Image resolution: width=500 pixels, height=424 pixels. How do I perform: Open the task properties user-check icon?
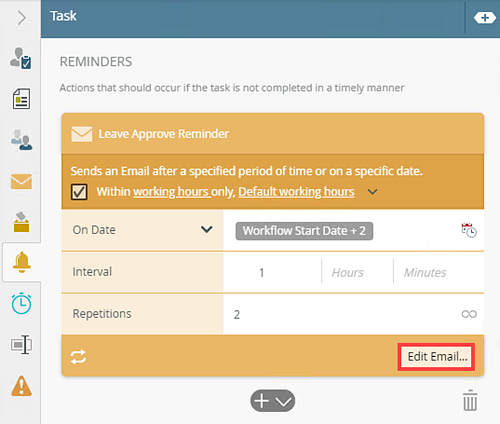[21, 58]
